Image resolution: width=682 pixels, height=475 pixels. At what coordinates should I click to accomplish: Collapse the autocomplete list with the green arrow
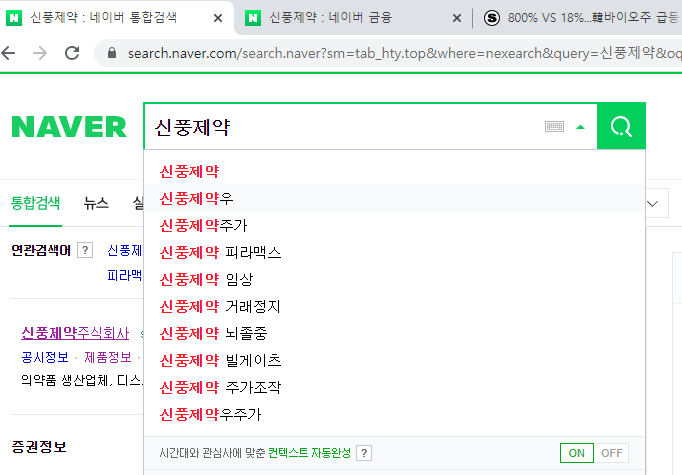[x=580, y=127]
